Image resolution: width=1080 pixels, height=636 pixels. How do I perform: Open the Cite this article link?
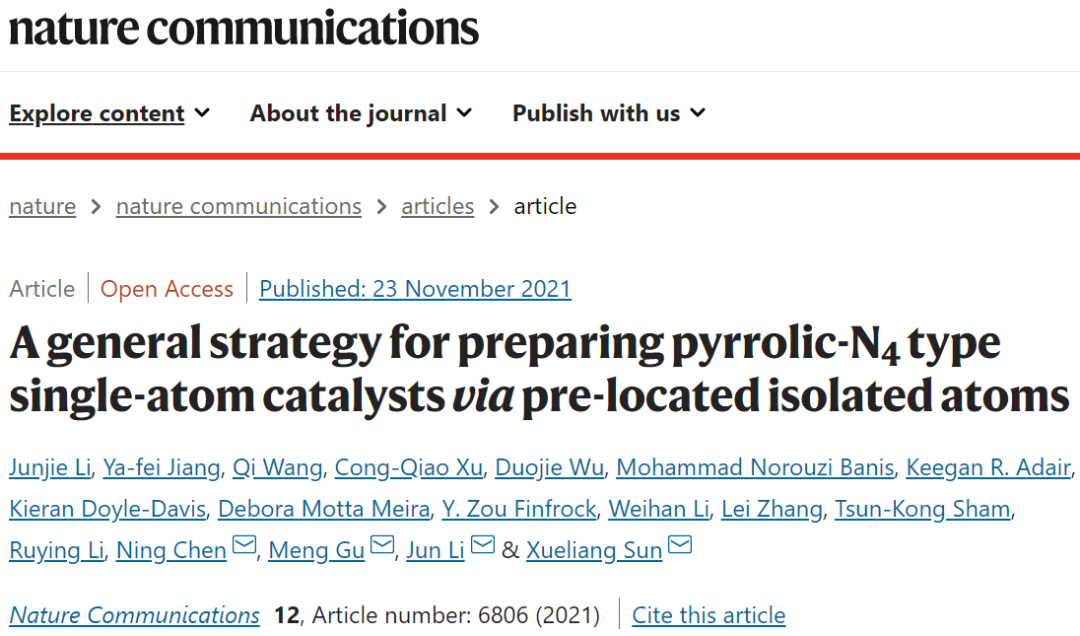tap(709, 615)
